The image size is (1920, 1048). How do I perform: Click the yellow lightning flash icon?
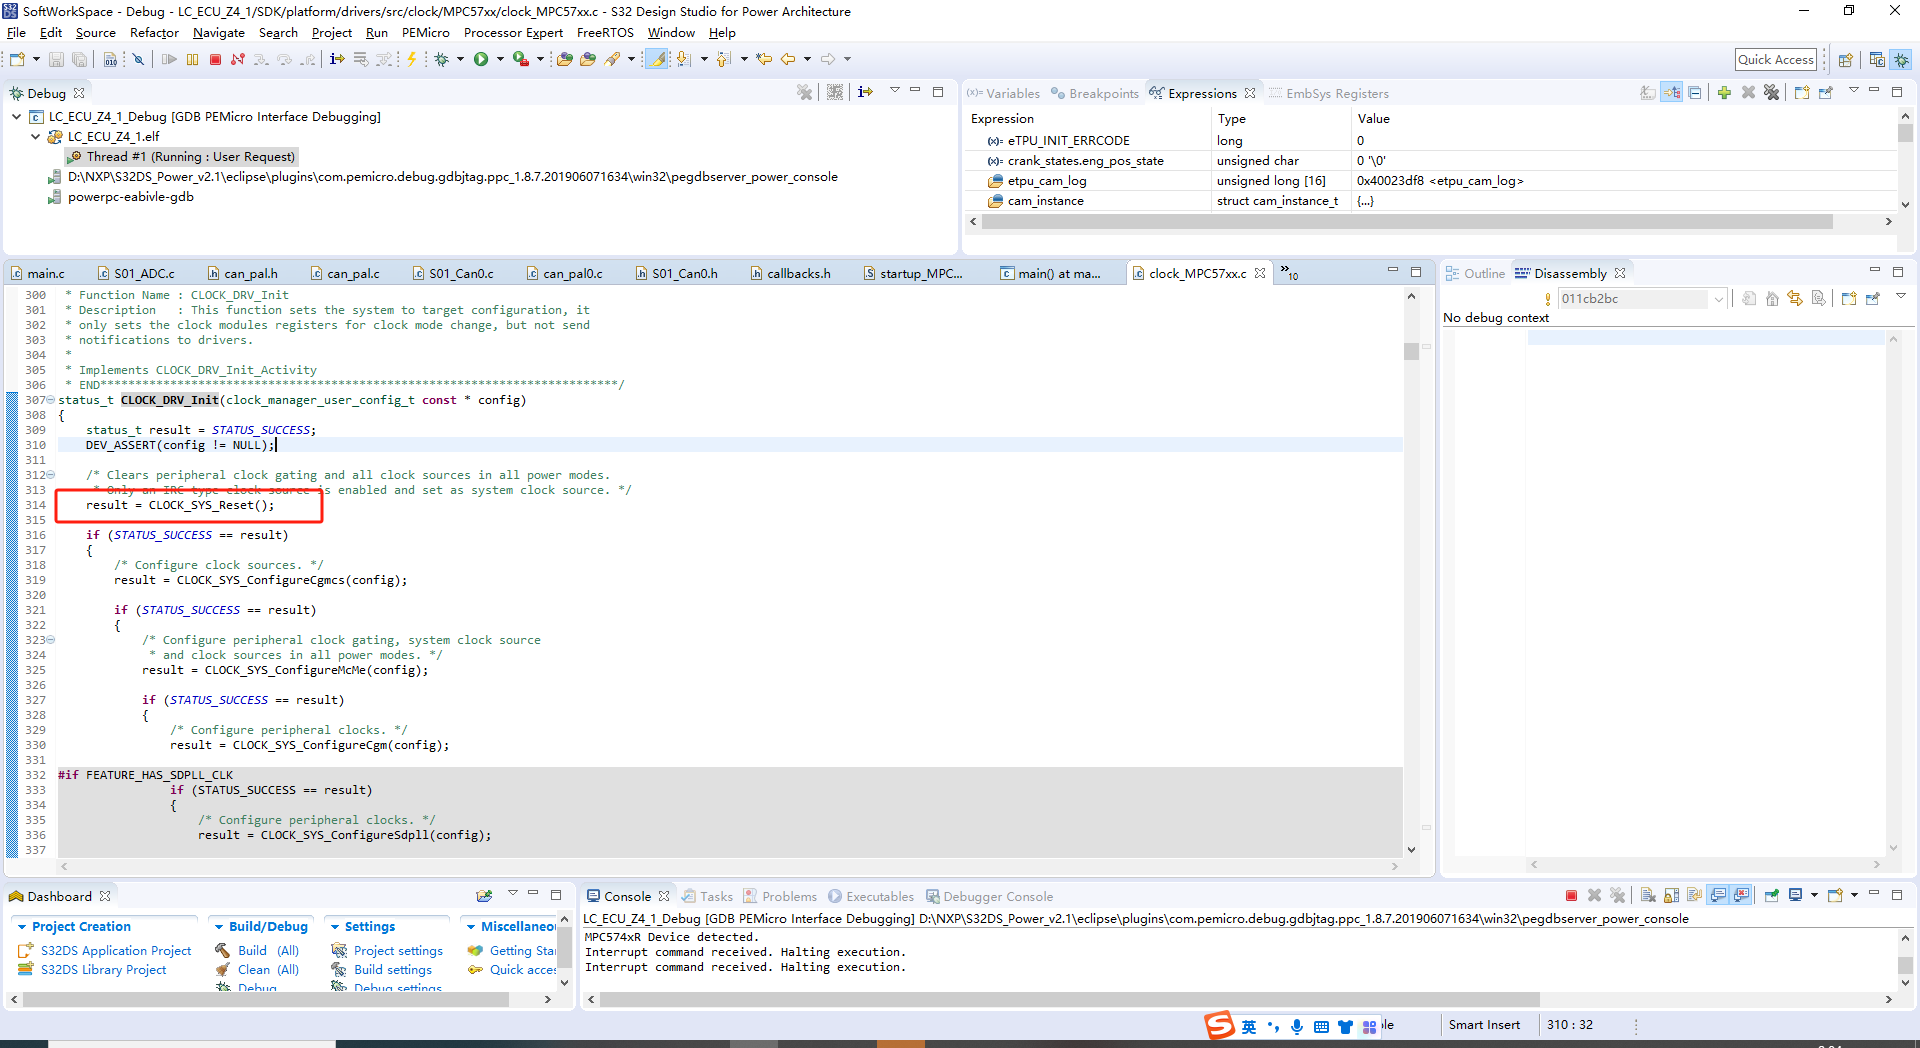coord(411,60)
